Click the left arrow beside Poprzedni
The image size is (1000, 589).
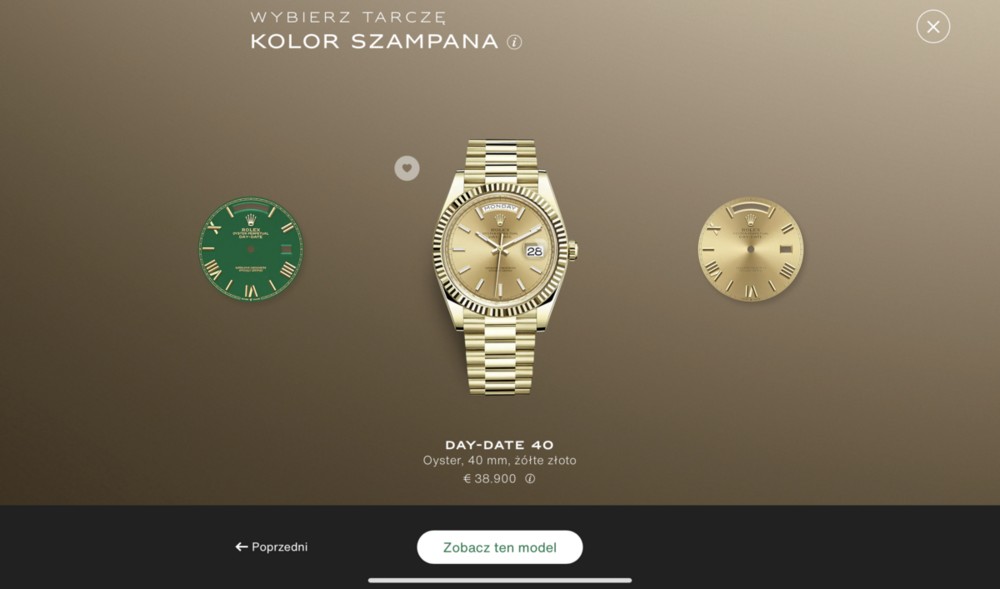point(241,547)
